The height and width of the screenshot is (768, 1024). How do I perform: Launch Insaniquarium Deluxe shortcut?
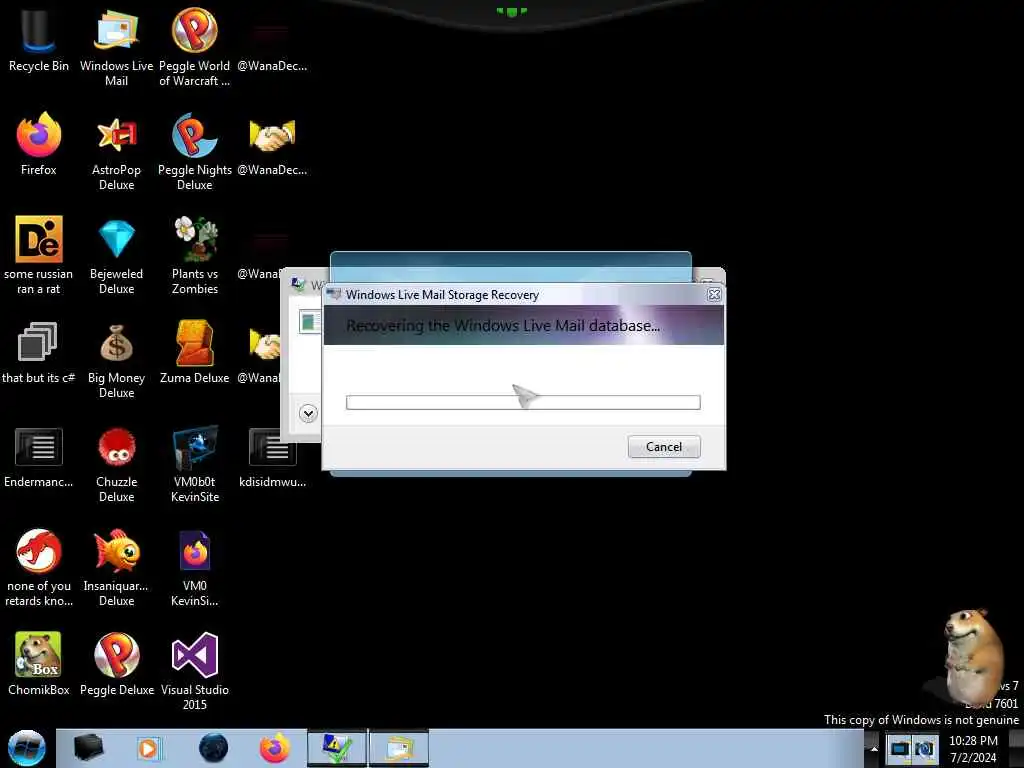pos(116,568)
